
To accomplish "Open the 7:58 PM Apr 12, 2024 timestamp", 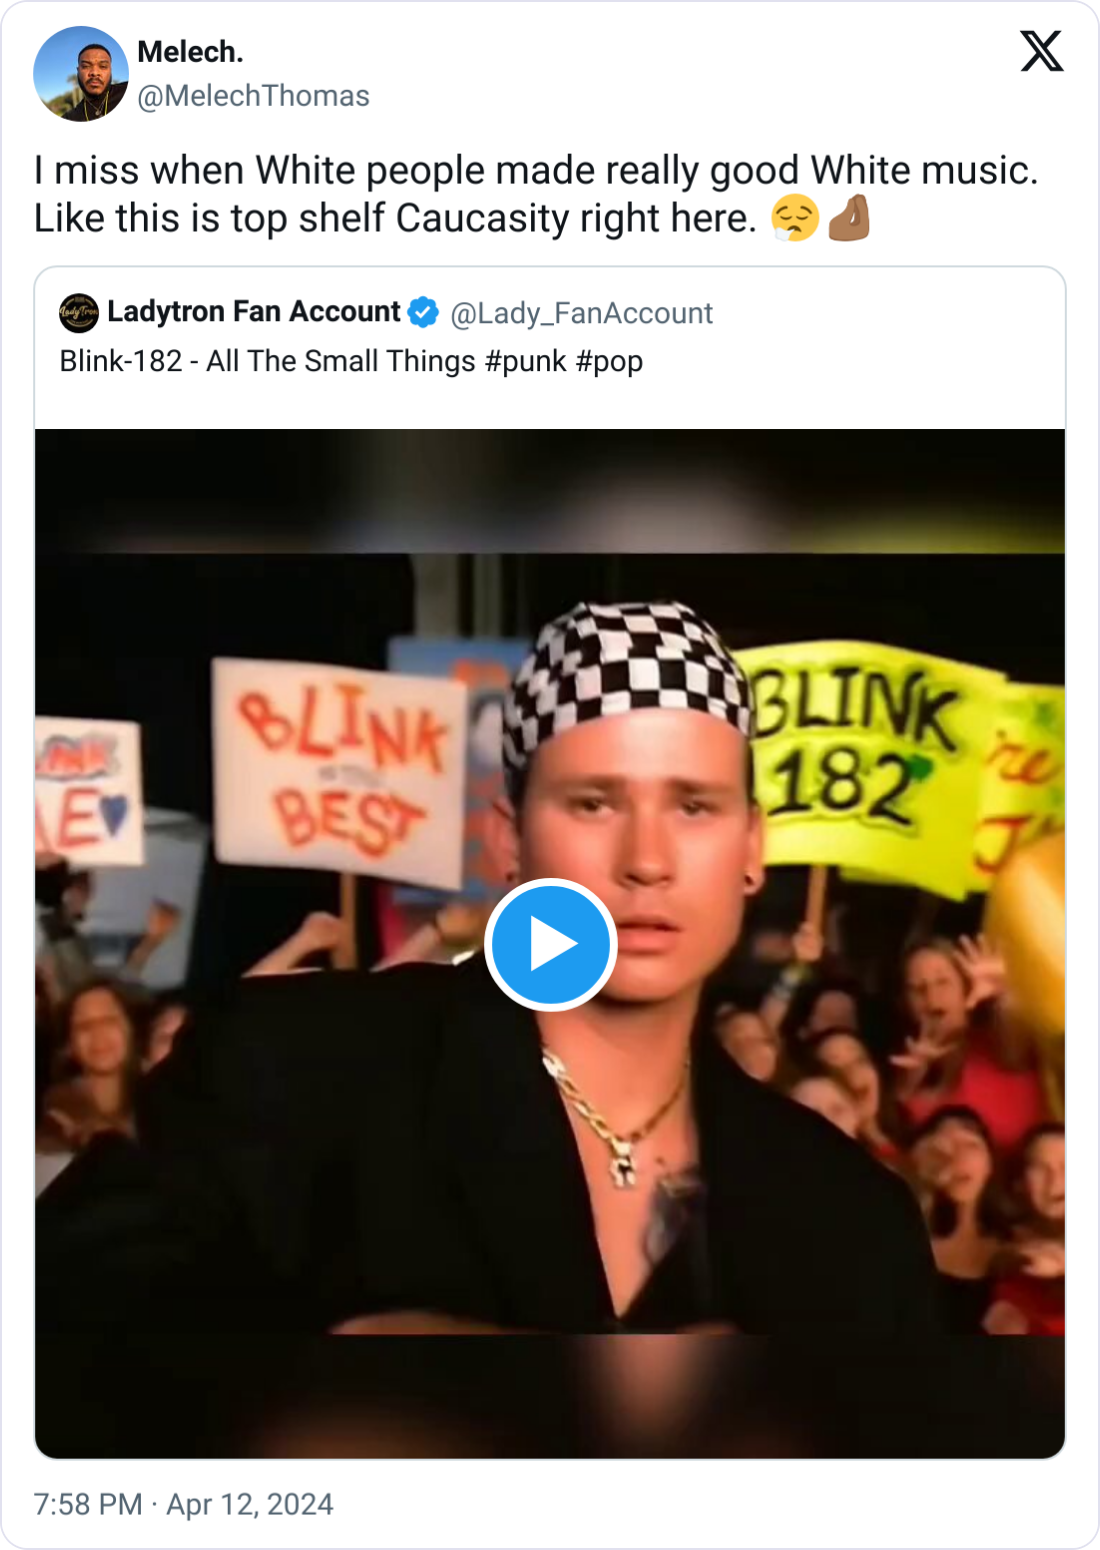I will [x=184, y=1504].
